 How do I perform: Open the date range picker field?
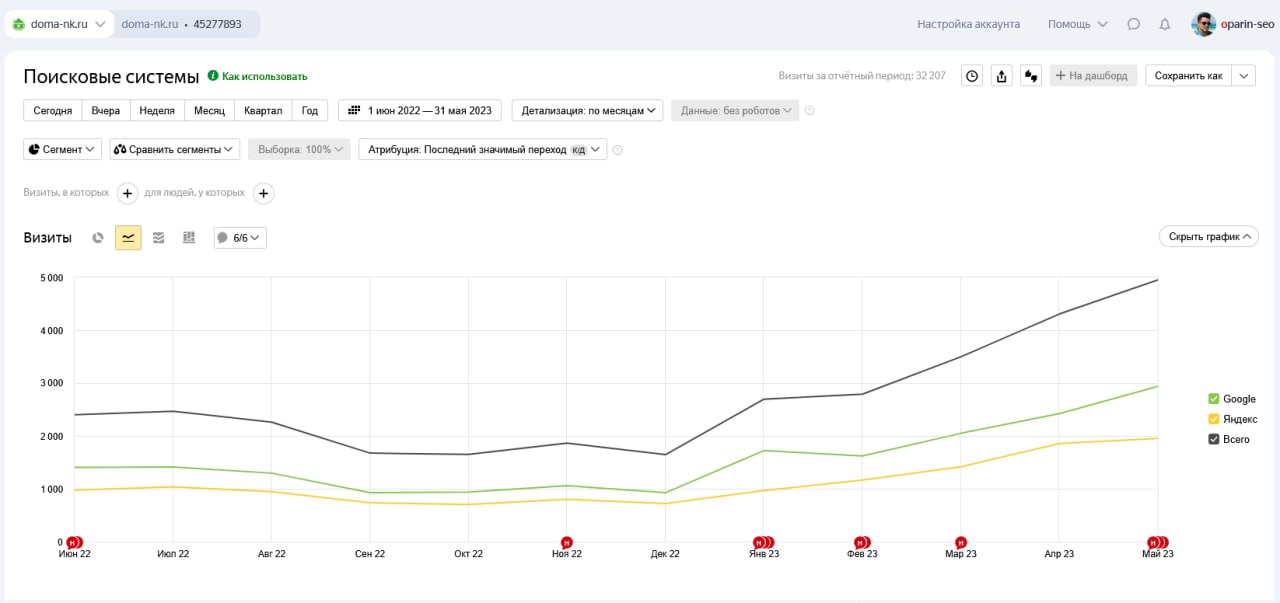pos(420,110)
